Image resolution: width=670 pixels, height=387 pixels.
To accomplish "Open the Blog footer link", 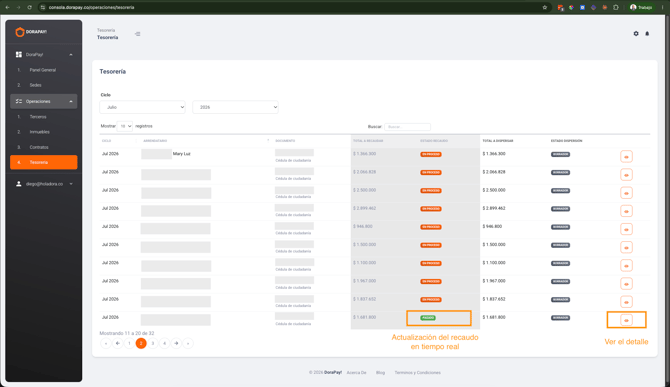I will point(380,372).
